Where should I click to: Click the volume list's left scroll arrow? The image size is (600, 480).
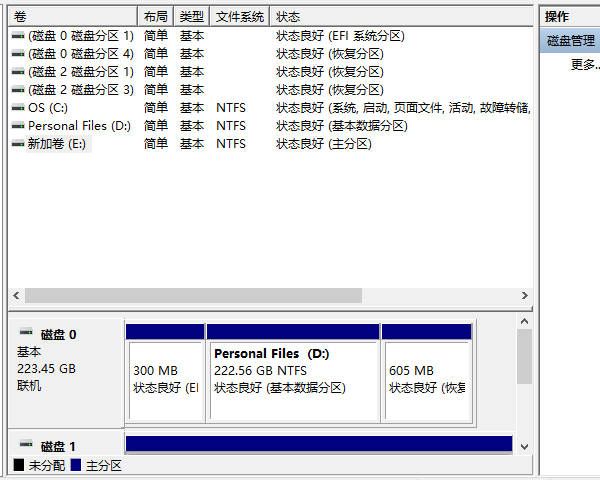tap(15, 296)
